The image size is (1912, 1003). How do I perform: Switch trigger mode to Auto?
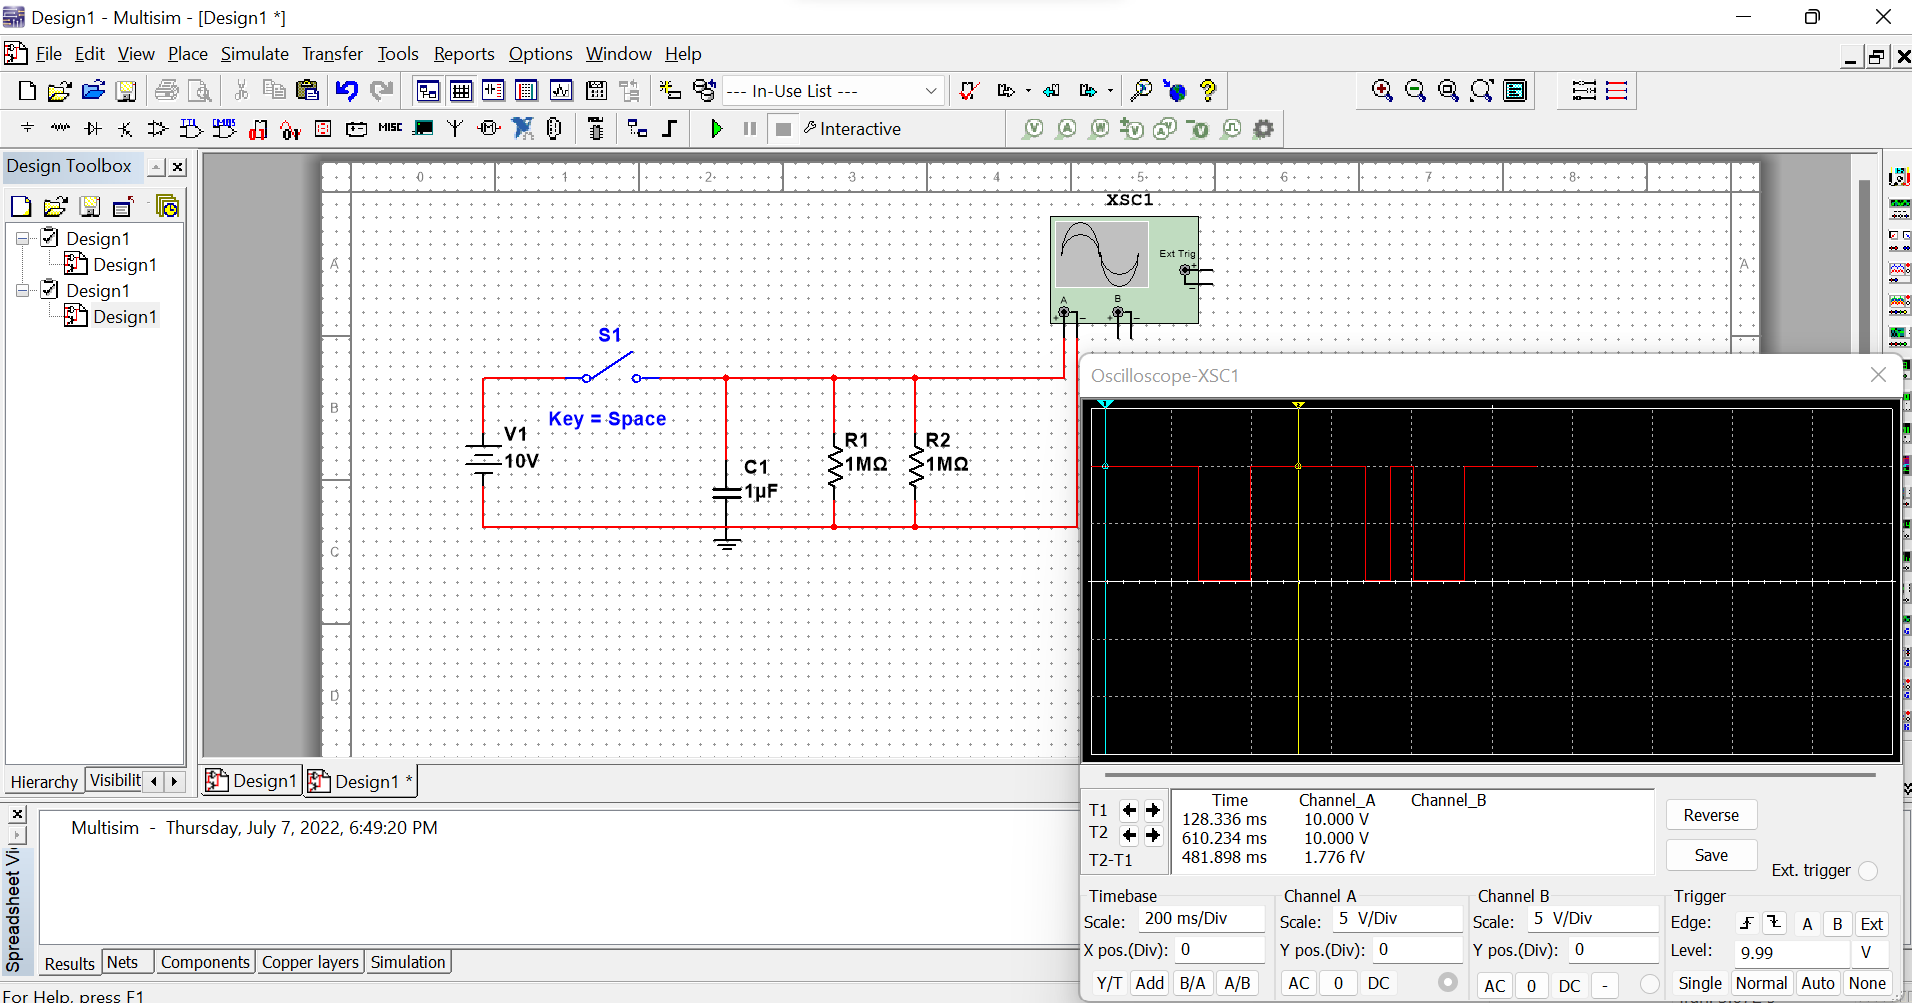click(x=1819, y=983)
